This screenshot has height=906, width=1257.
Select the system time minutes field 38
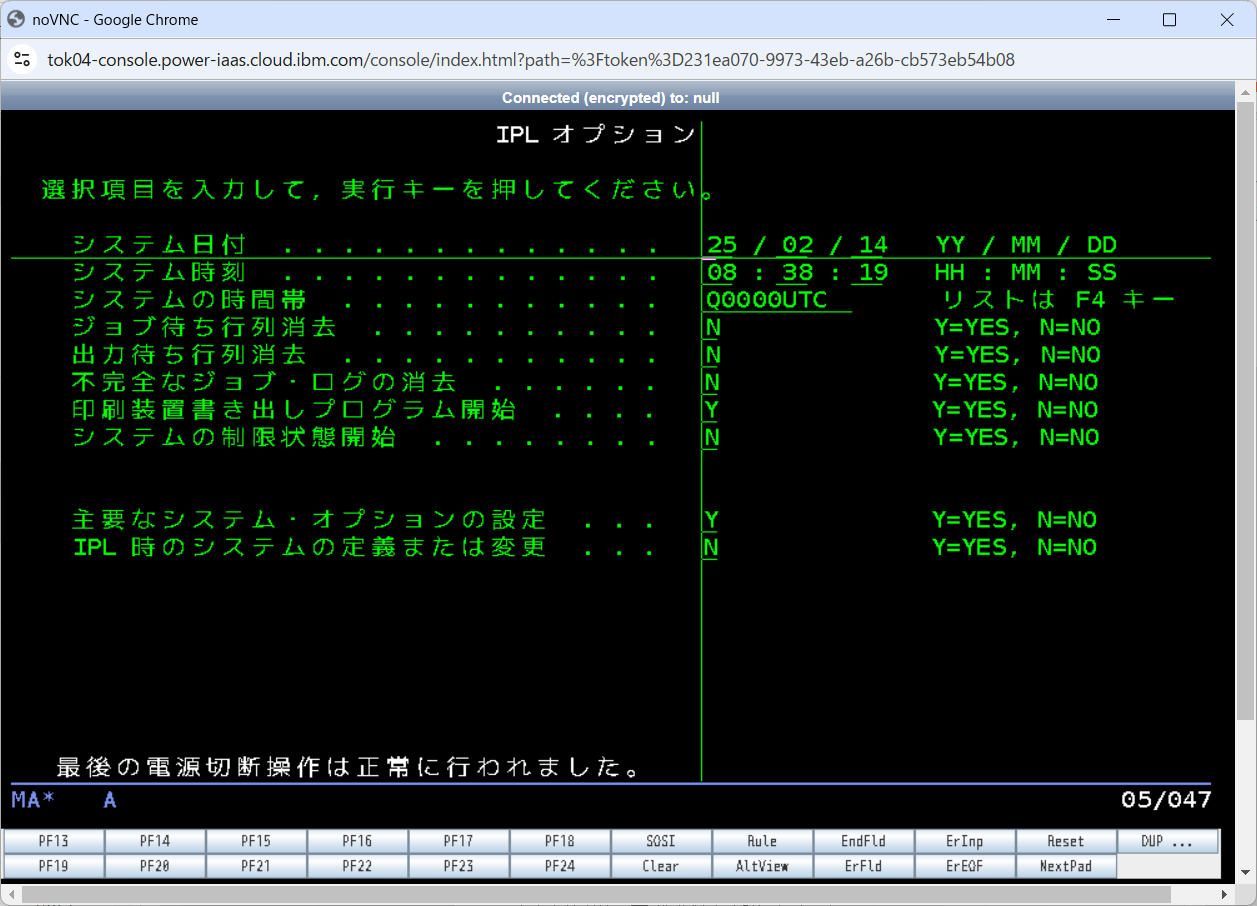797,272
